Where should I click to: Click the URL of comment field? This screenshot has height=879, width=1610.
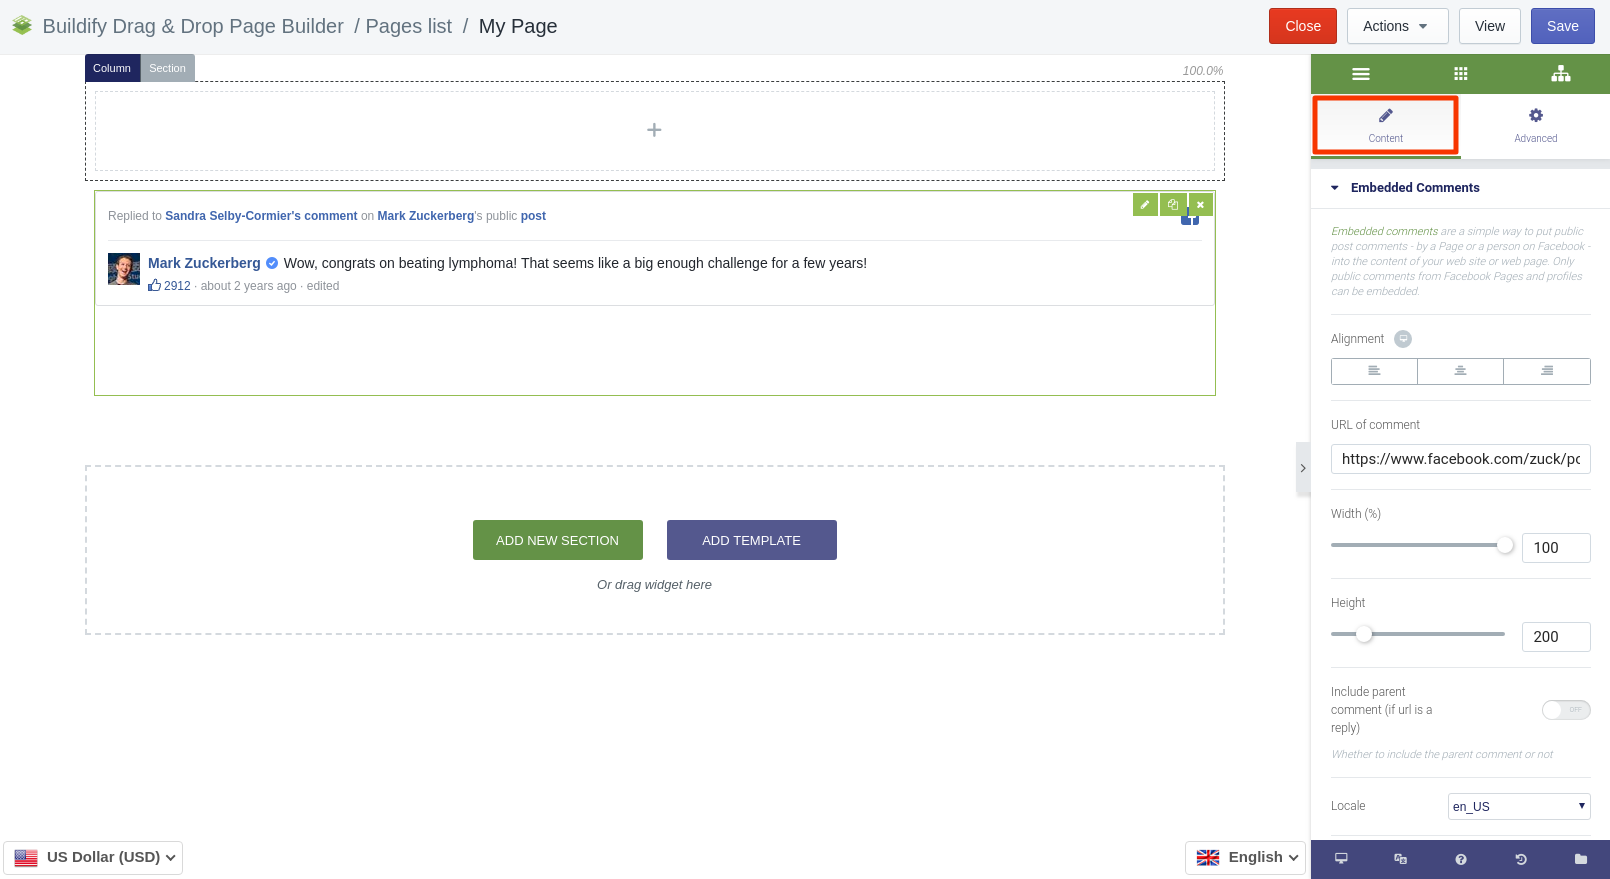pyautogui.click(x=1460, y=459)
